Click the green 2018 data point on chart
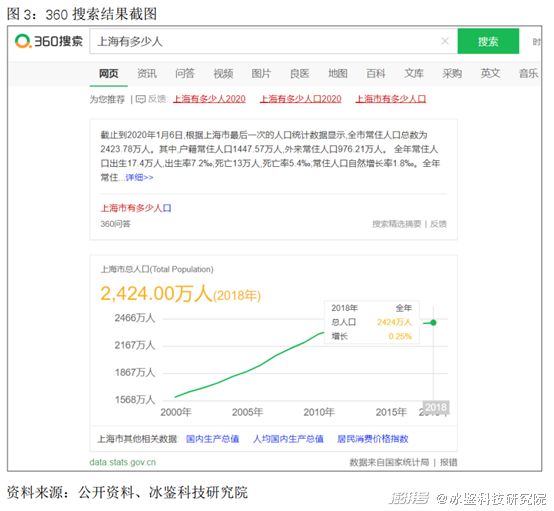Image resolution: width=554 pixels, height=511 pixels. 434,323
